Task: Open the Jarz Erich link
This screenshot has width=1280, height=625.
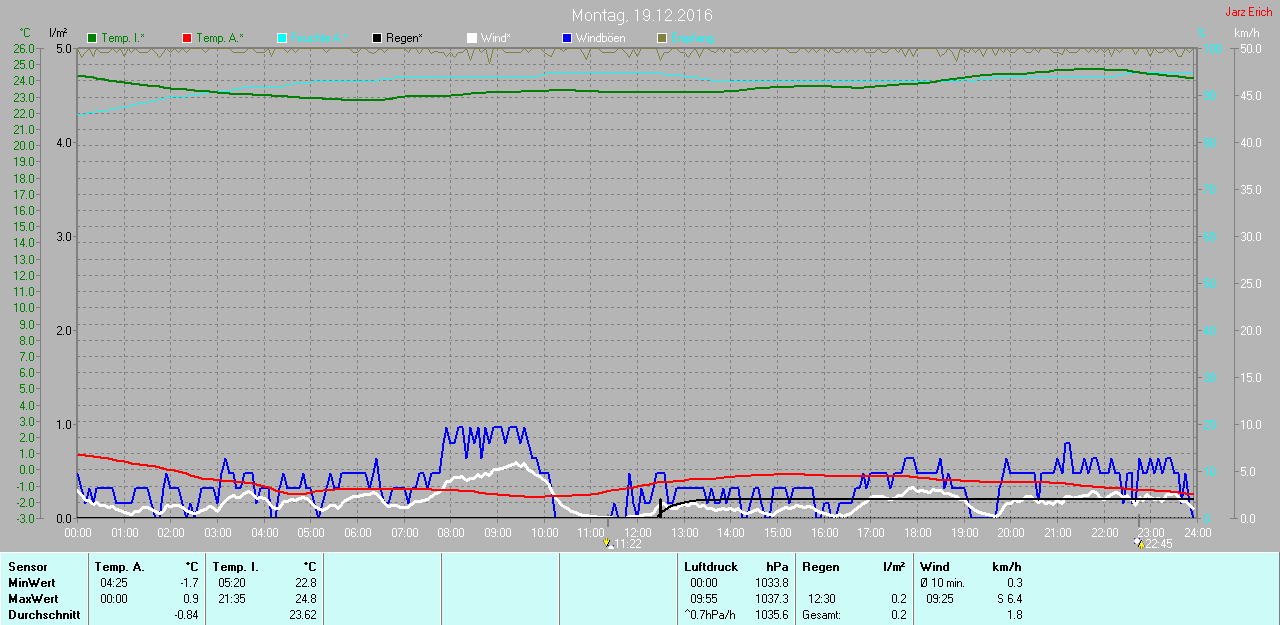Action: (x=1249, y=12)
